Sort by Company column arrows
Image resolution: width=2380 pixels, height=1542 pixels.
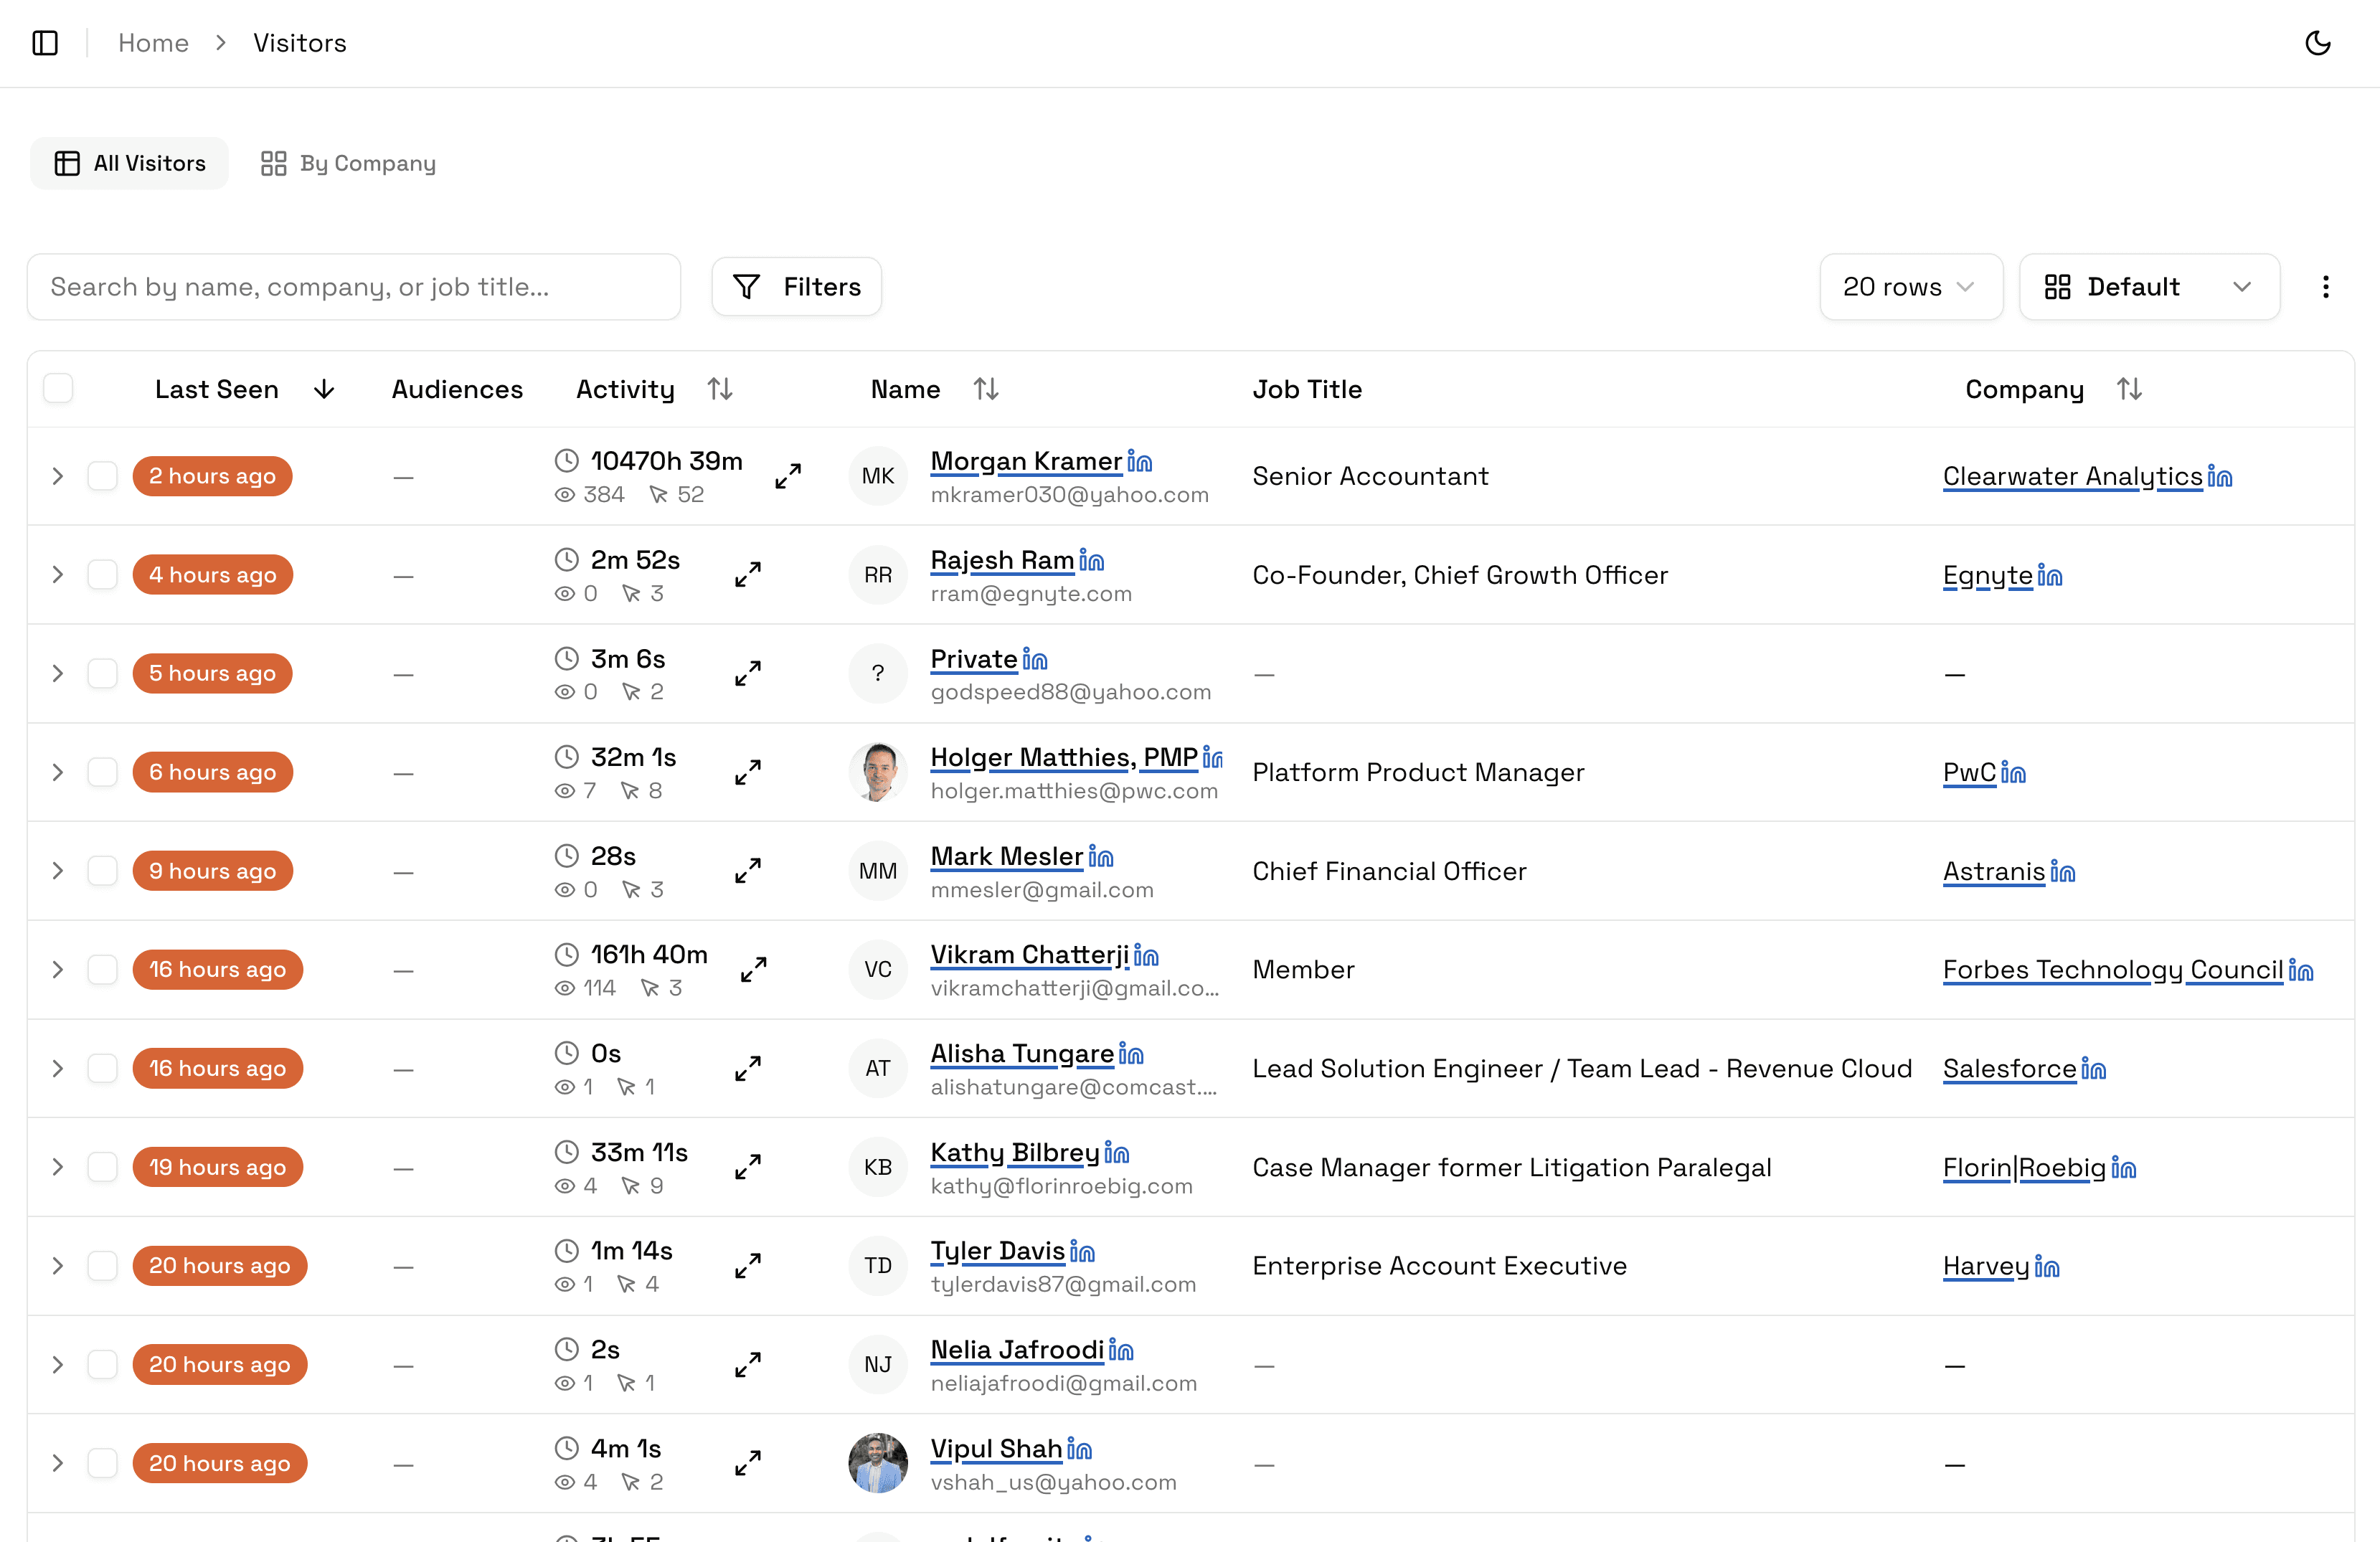2129,389
